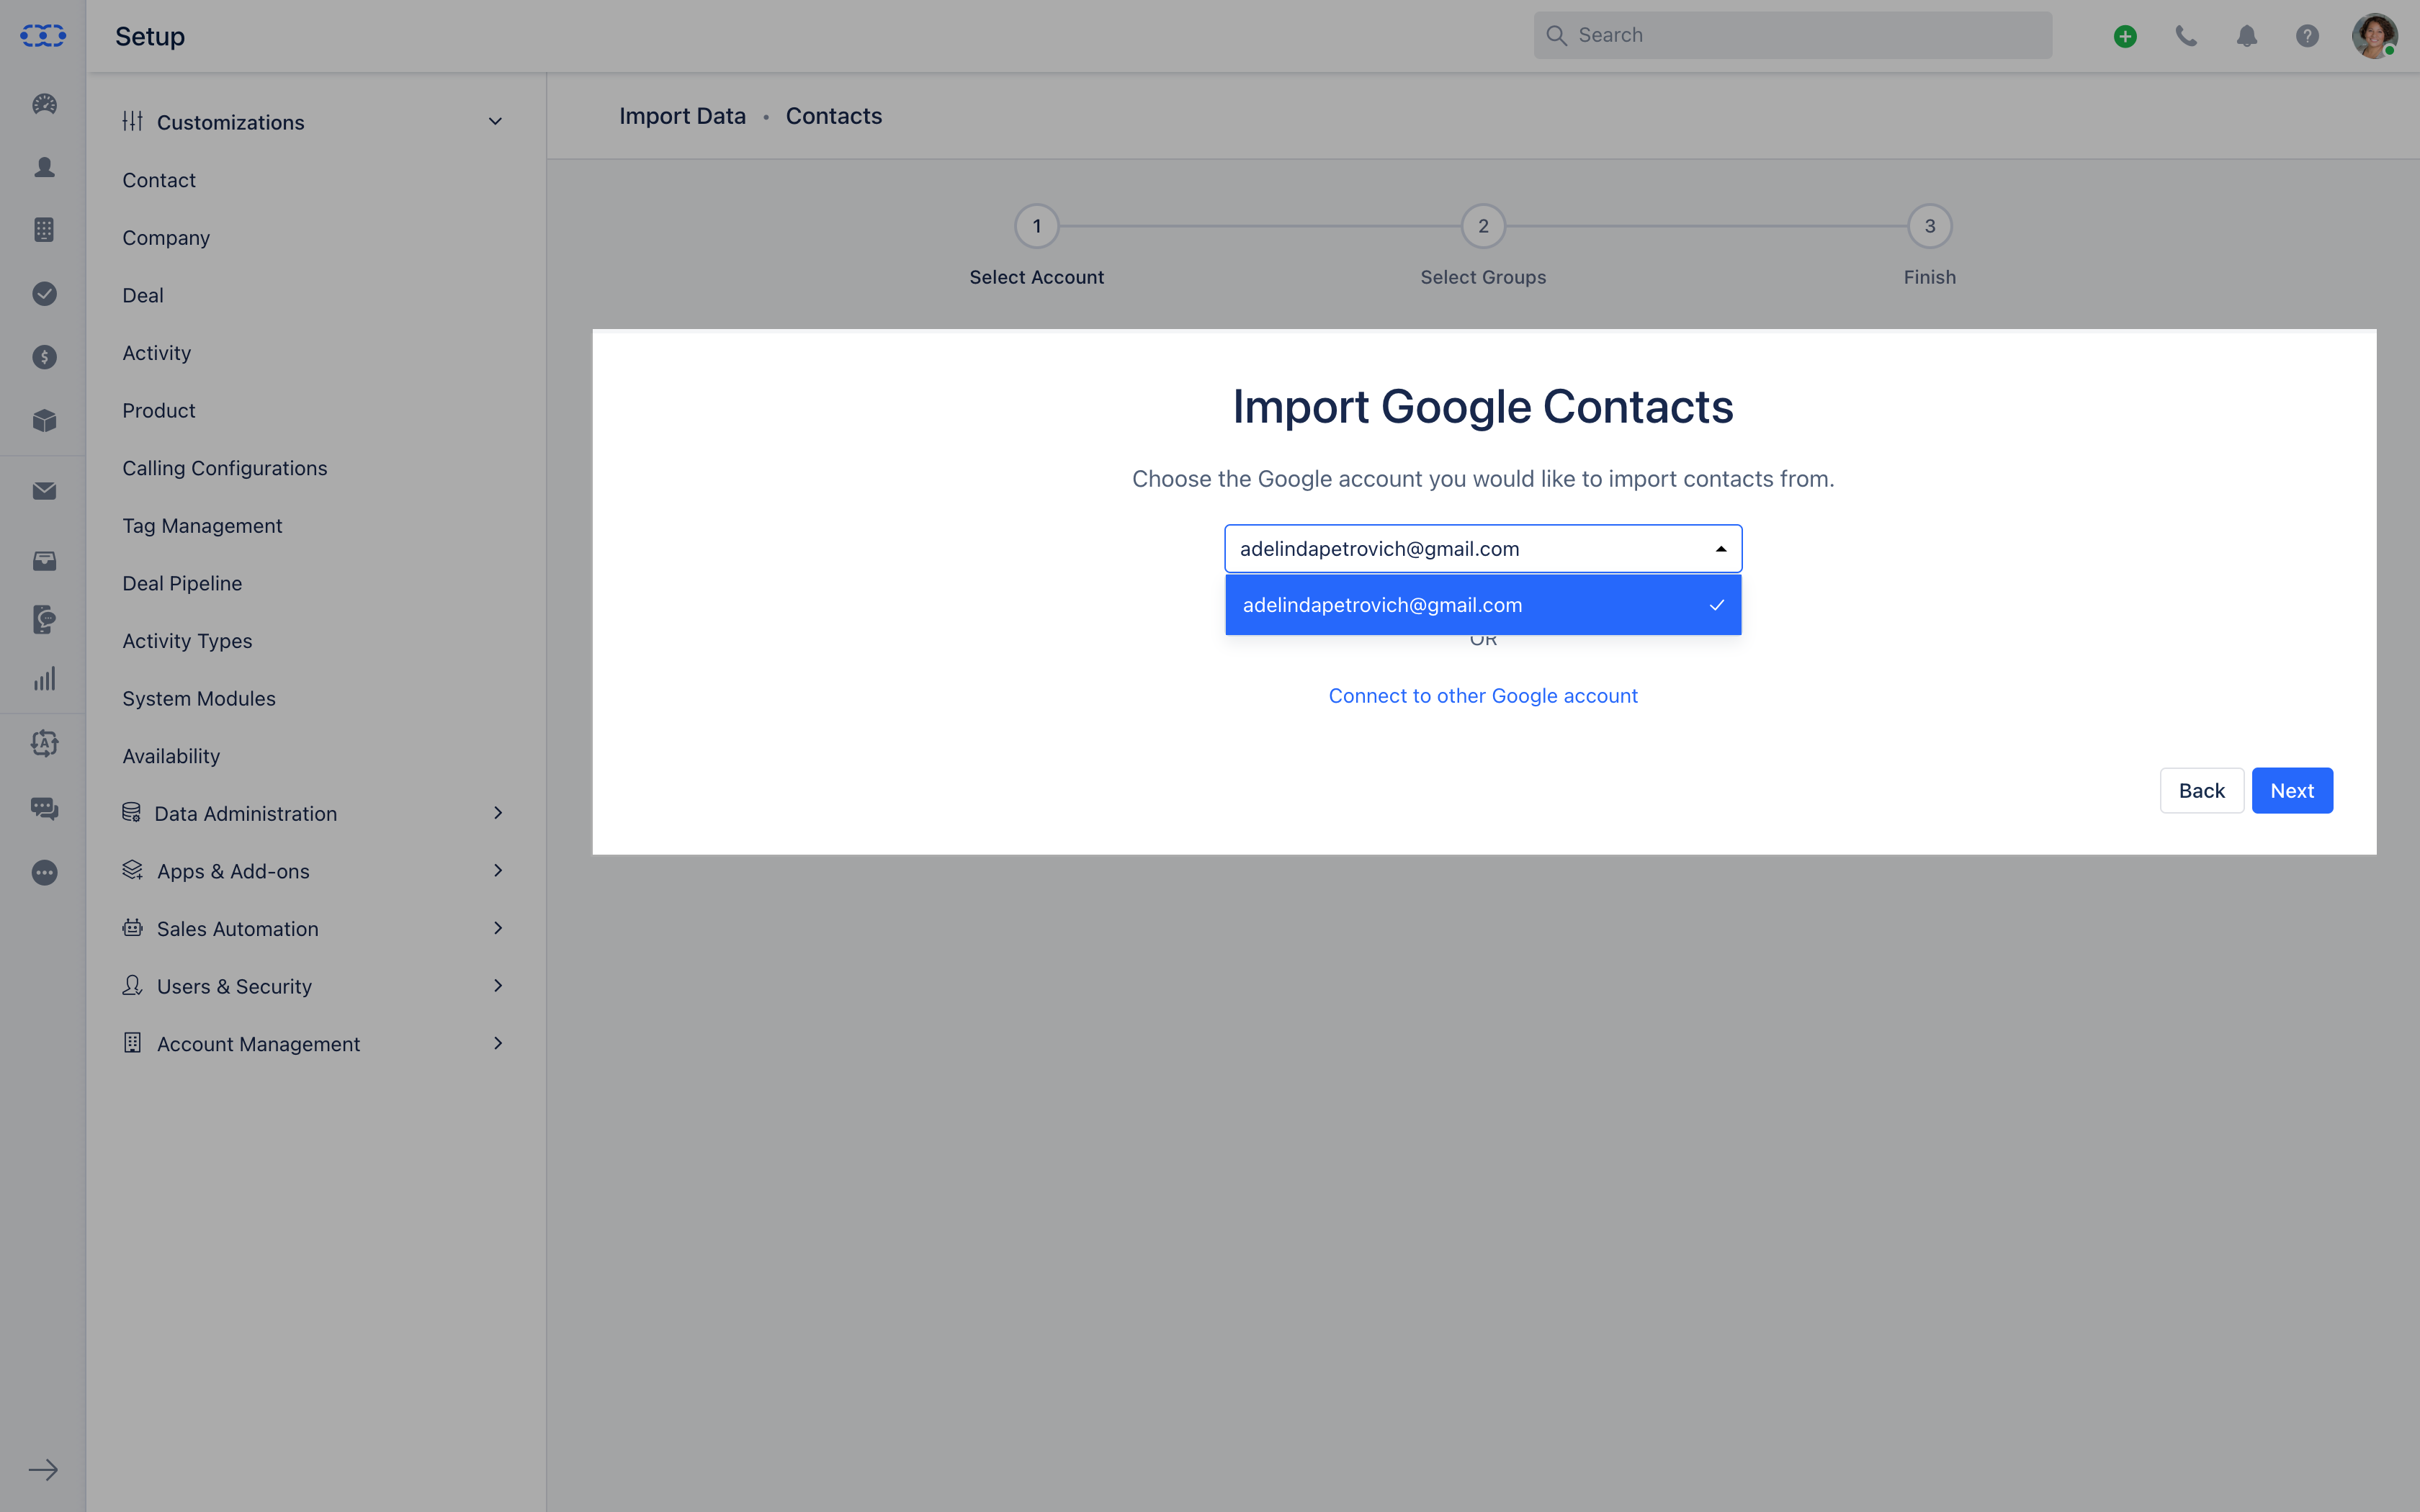Click the Users & Security person icon
Viewport: 2420px width, 1512px height.
[132, 985]
